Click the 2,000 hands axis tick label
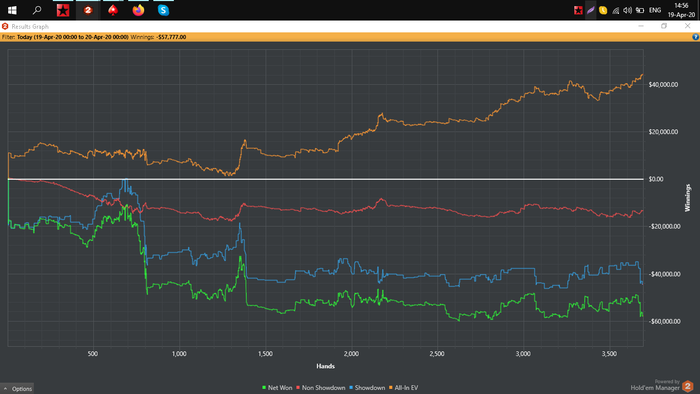Screen dimensions: 700x394 pyautogui.click(x=351, y=354)
